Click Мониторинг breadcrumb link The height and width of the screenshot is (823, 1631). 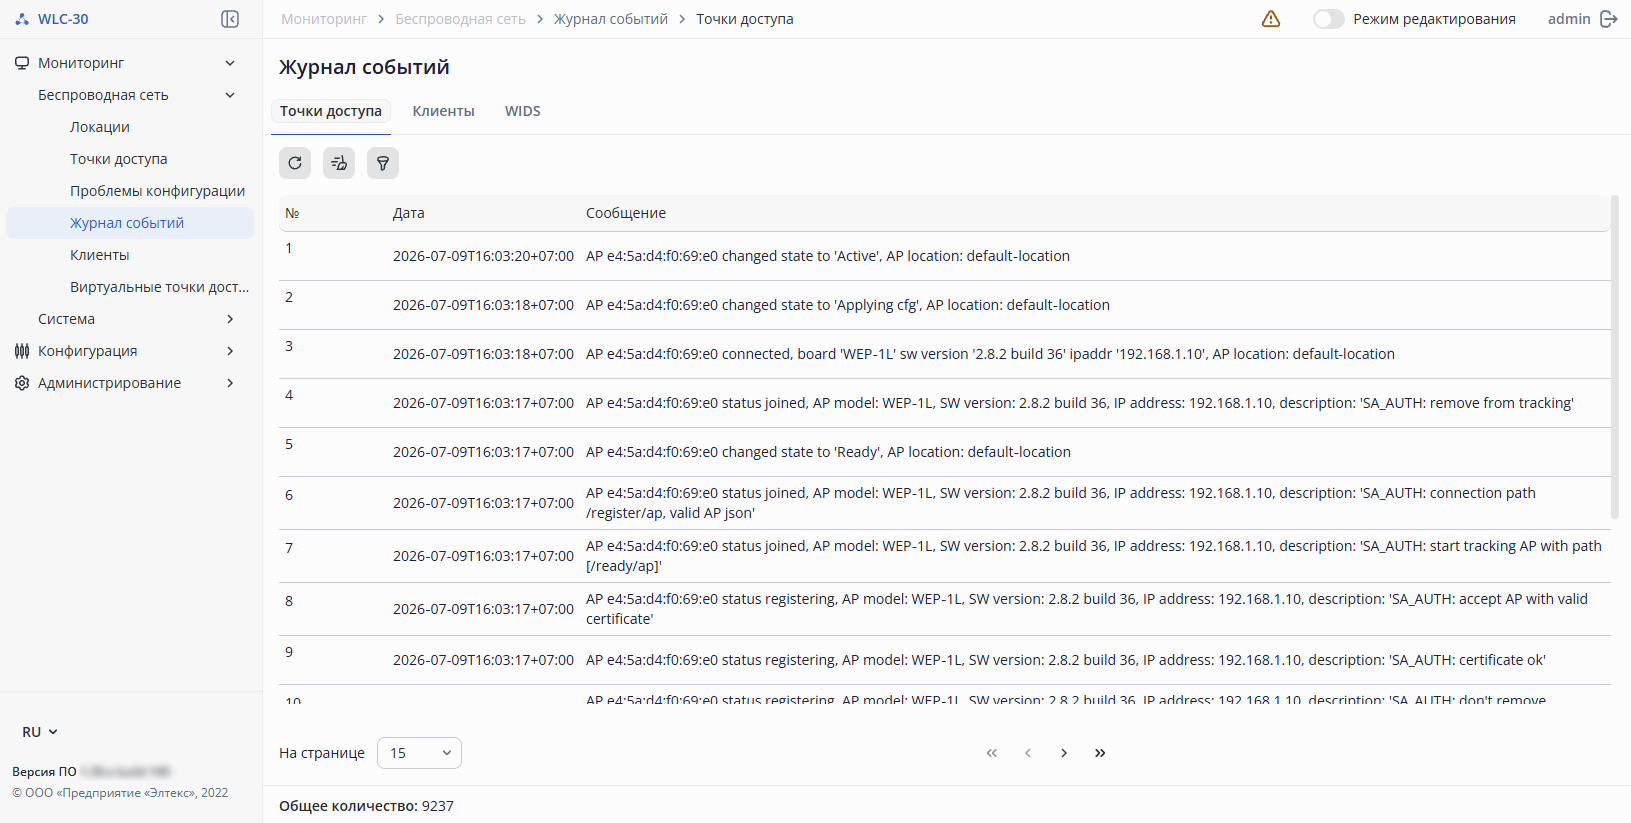coord(324,19)
